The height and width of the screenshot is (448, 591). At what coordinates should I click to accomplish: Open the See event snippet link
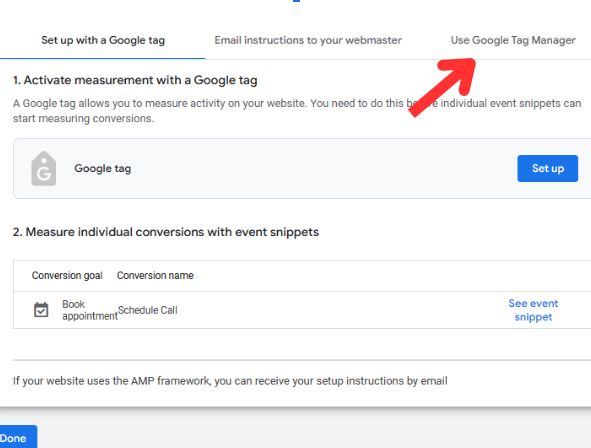(533, 310)
